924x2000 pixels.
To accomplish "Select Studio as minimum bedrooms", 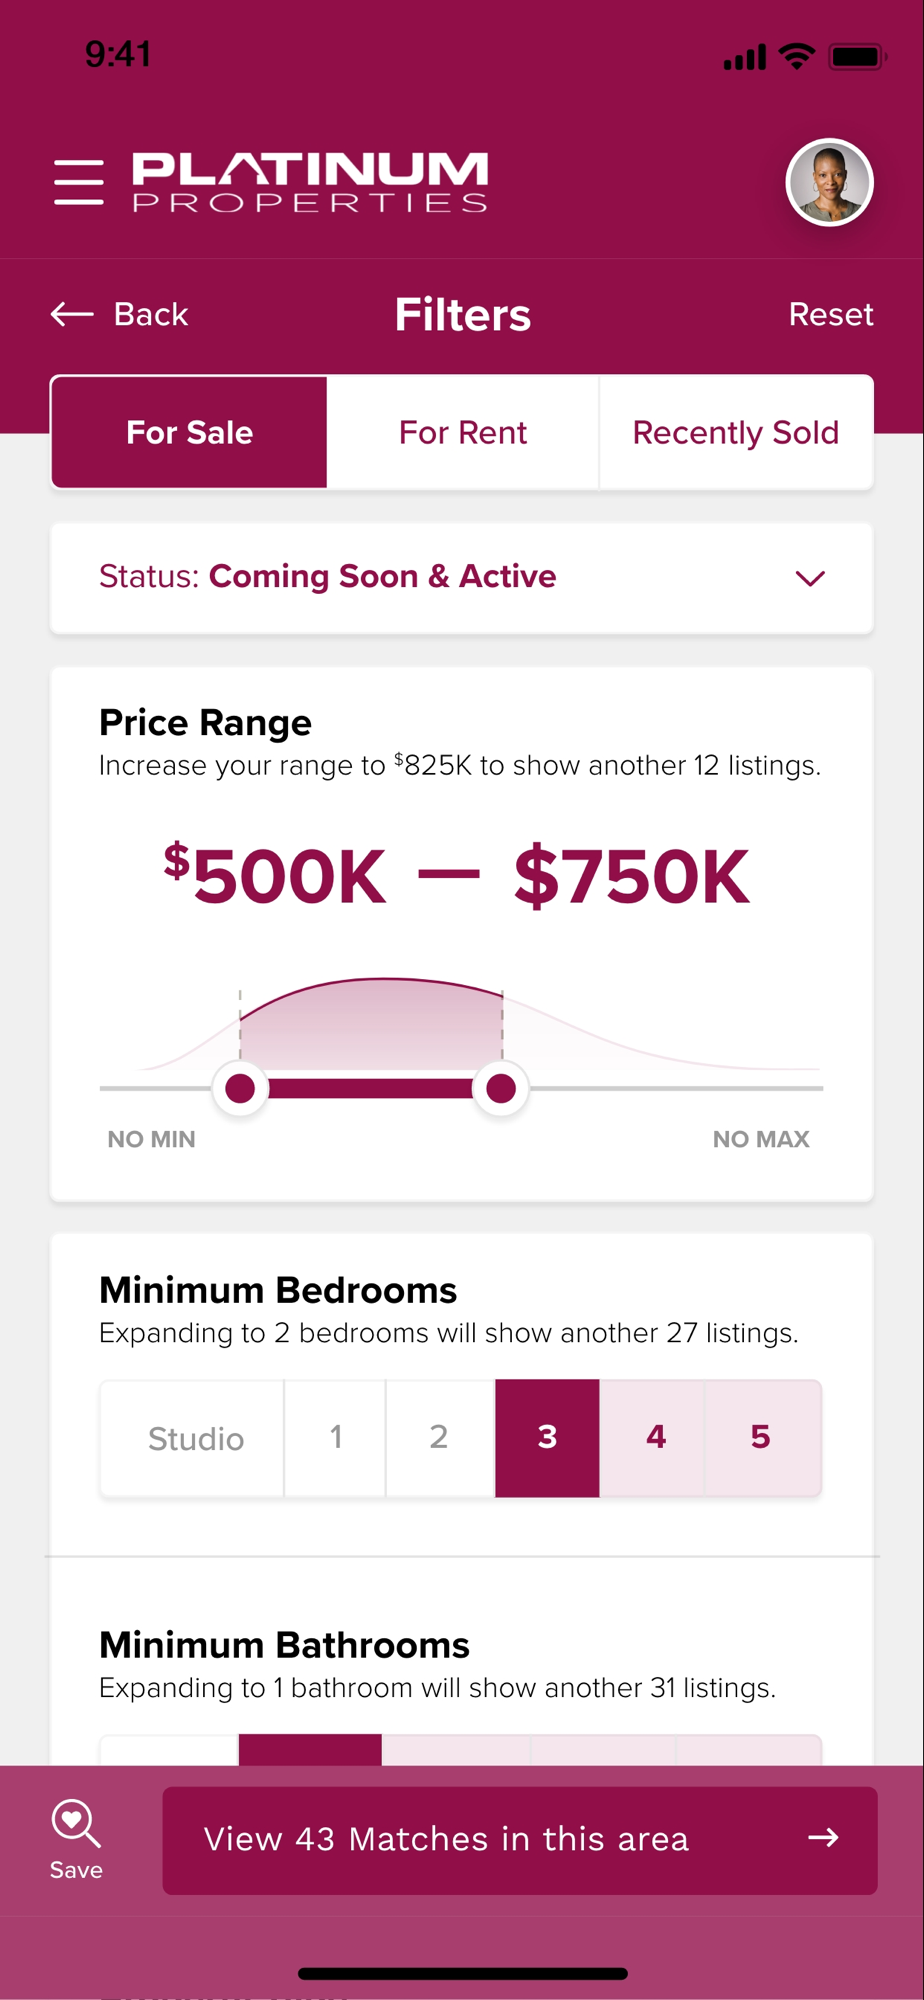I will click(195, 1438).
